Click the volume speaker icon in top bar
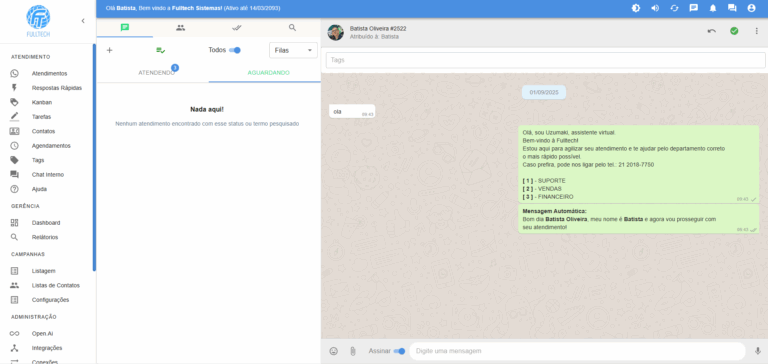 655,8
